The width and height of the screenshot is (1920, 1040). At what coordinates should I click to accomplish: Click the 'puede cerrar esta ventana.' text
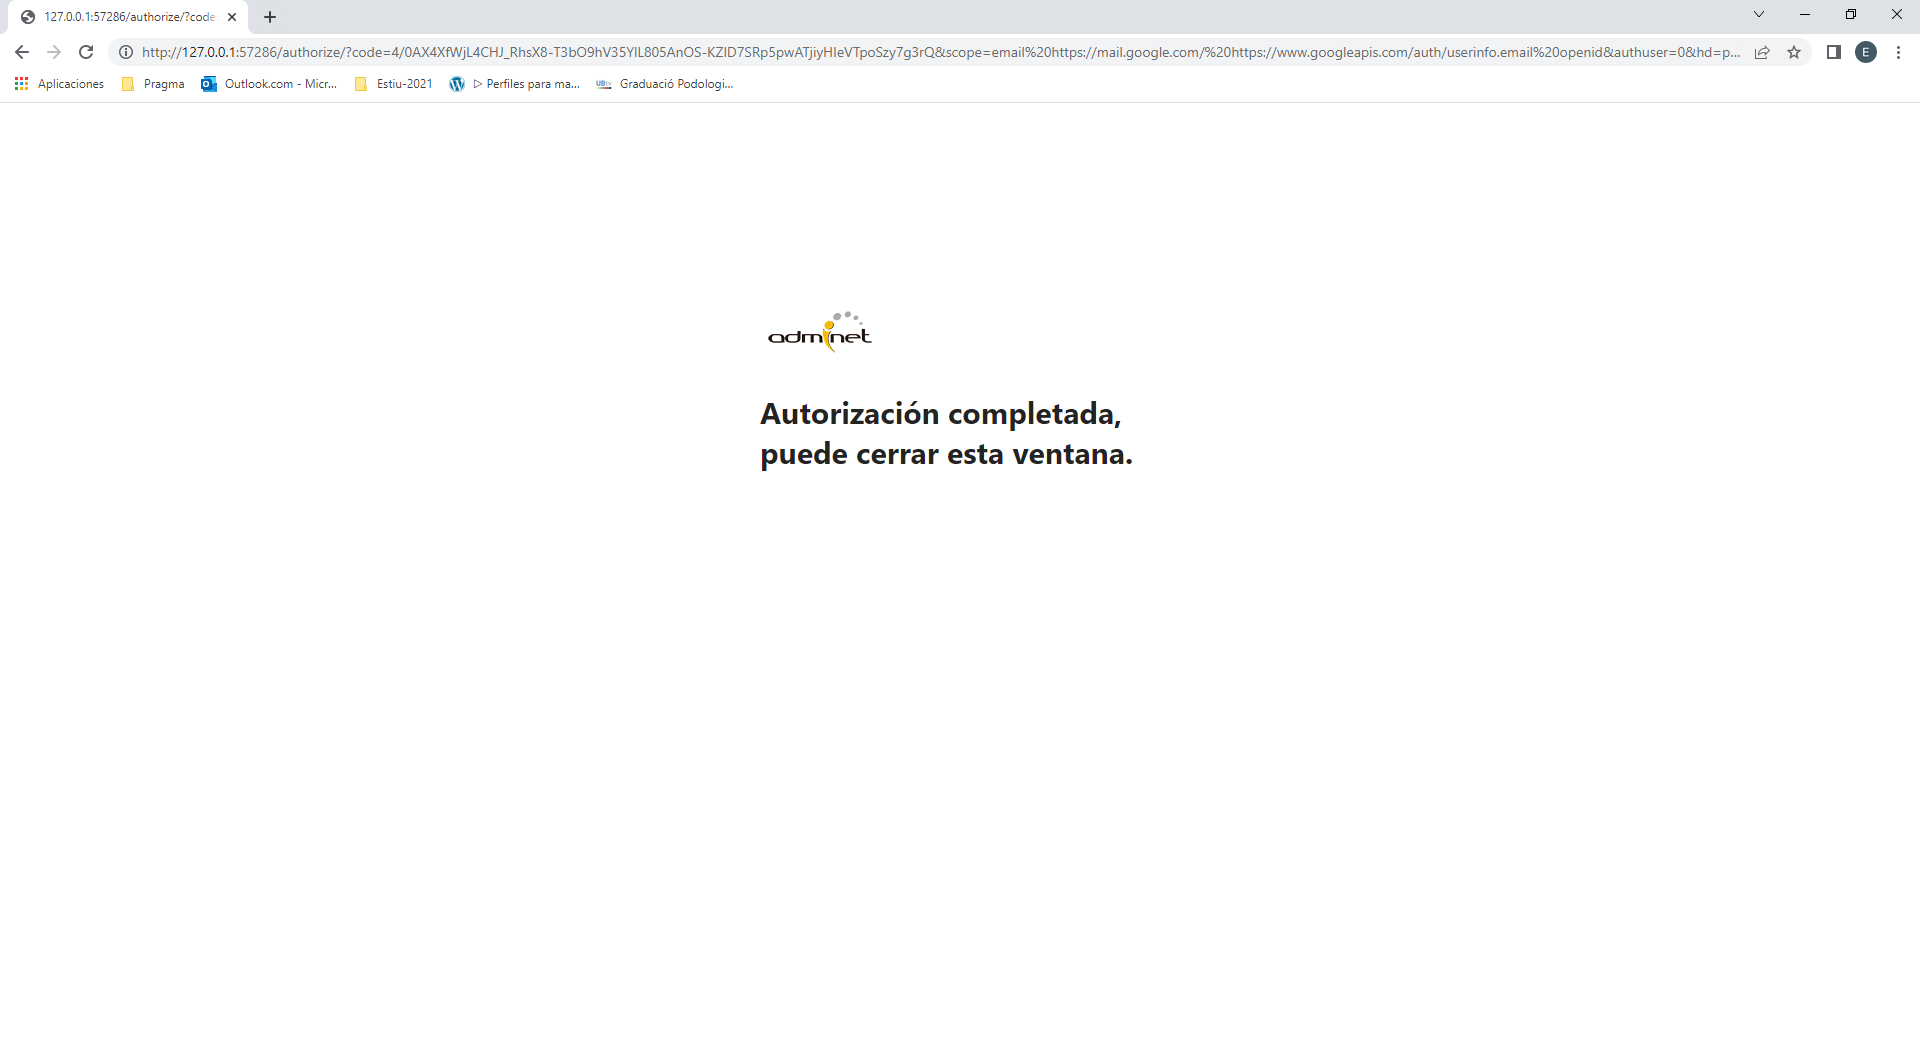(x=947, y=454)
